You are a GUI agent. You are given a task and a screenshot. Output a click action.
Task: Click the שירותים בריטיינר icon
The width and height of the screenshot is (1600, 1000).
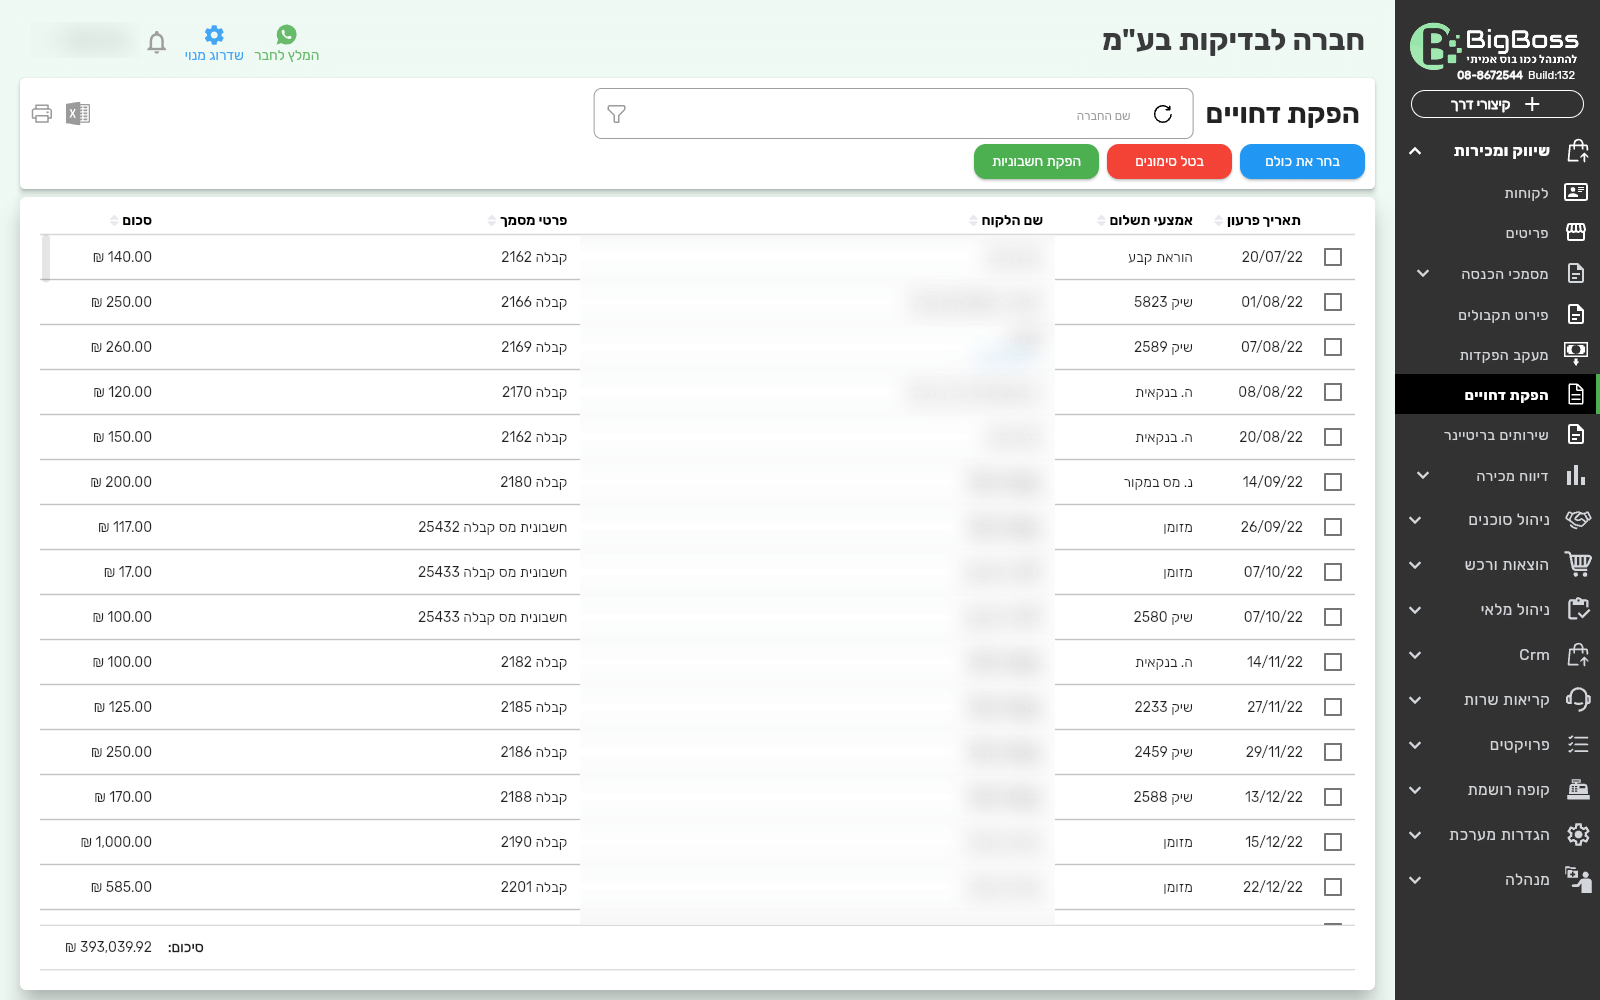(x=1576, y=434)
